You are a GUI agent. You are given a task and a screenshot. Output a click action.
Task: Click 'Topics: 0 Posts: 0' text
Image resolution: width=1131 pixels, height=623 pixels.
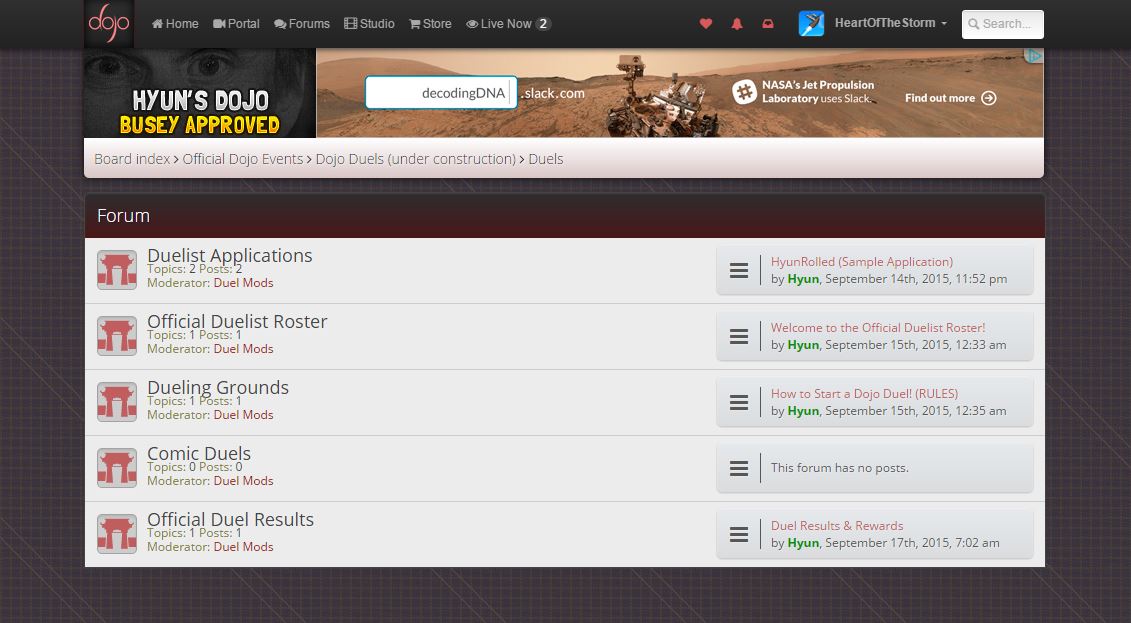click(x=195, y=467)
